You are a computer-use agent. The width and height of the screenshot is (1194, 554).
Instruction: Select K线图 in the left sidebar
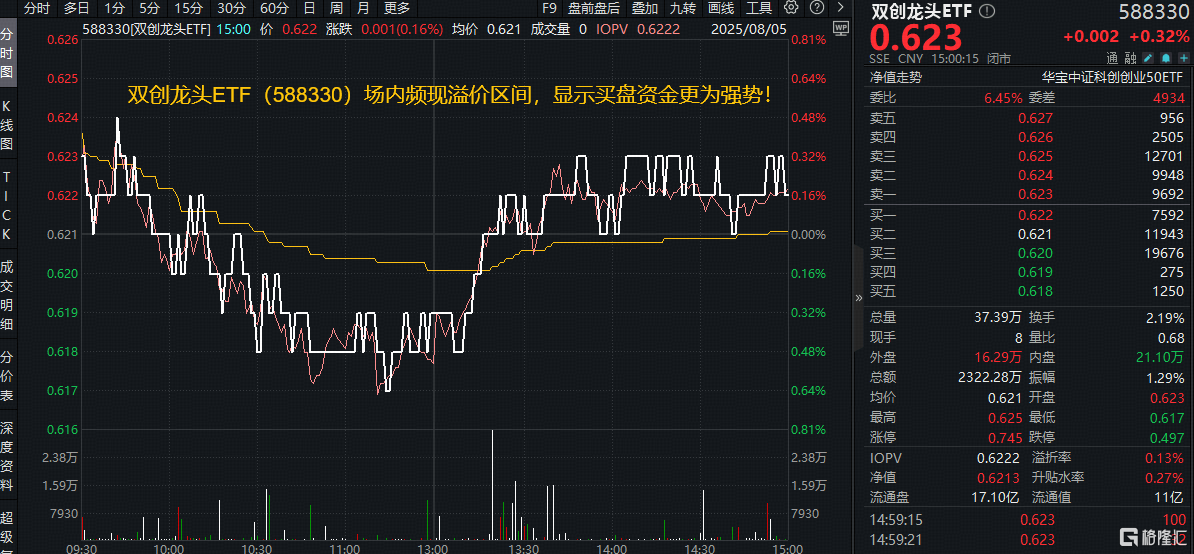point(7,125)
